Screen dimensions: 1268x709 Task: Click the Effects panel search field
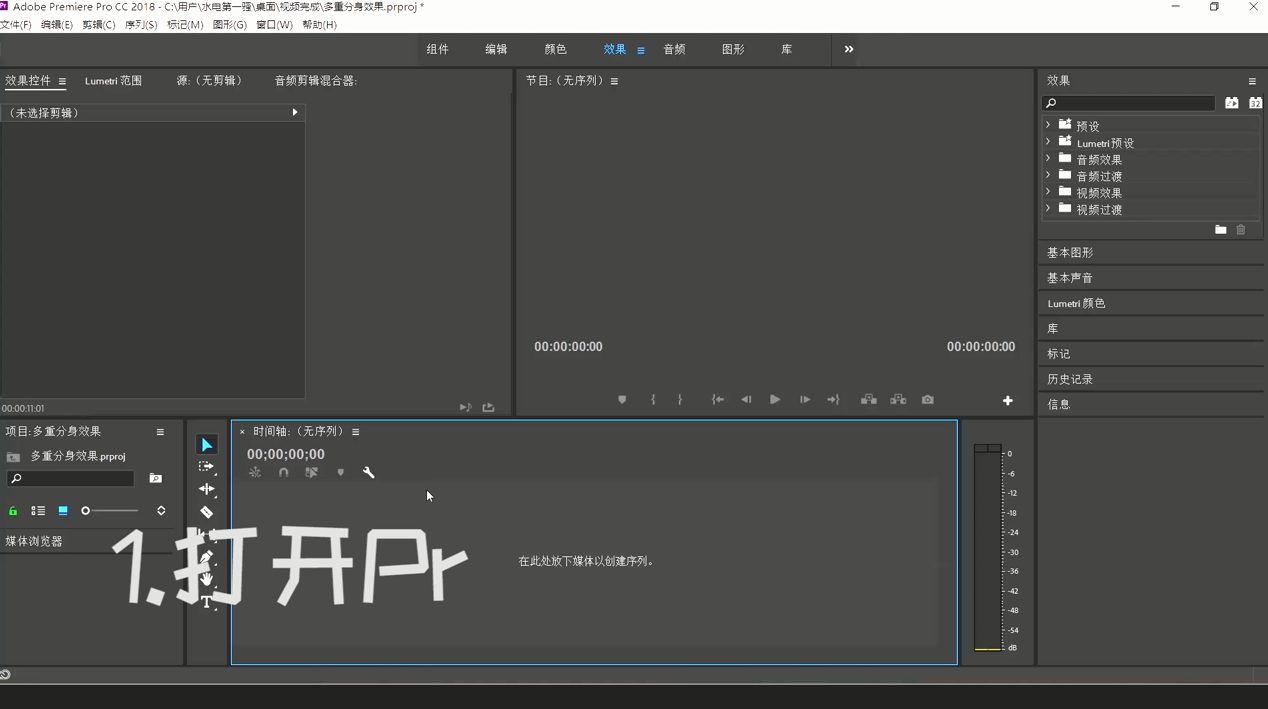(1128, 103)
